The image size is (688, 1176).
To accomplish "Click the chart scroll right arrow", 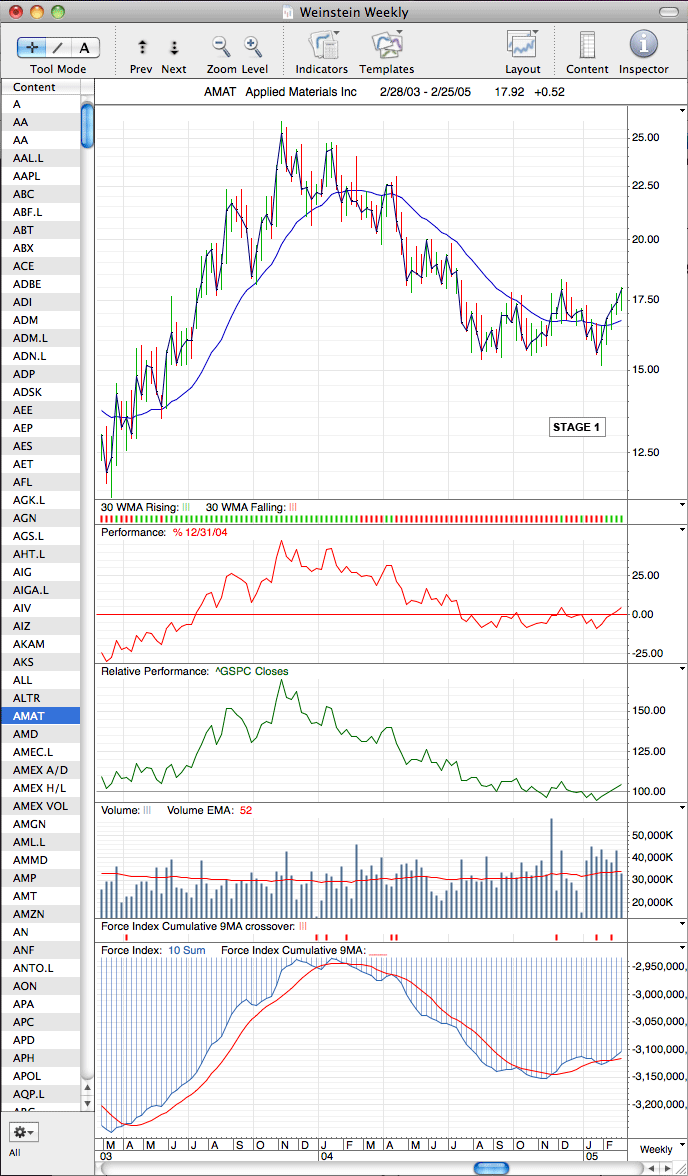I will 668,1168.
